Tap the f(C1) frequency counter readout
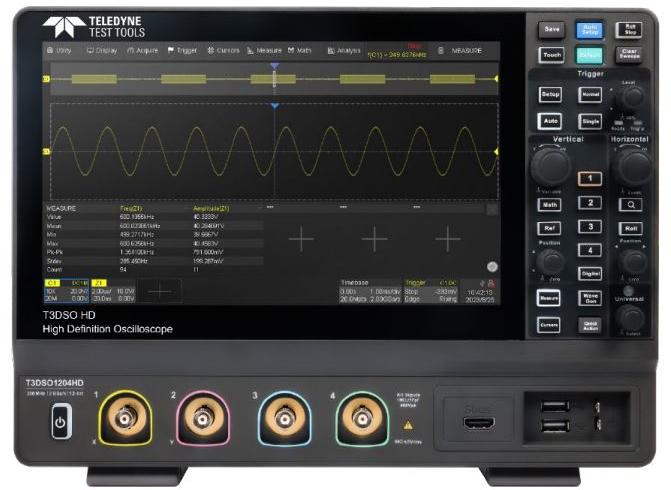Image resolution: width=671 pixels, height=490 pixels. pos(397,55)
